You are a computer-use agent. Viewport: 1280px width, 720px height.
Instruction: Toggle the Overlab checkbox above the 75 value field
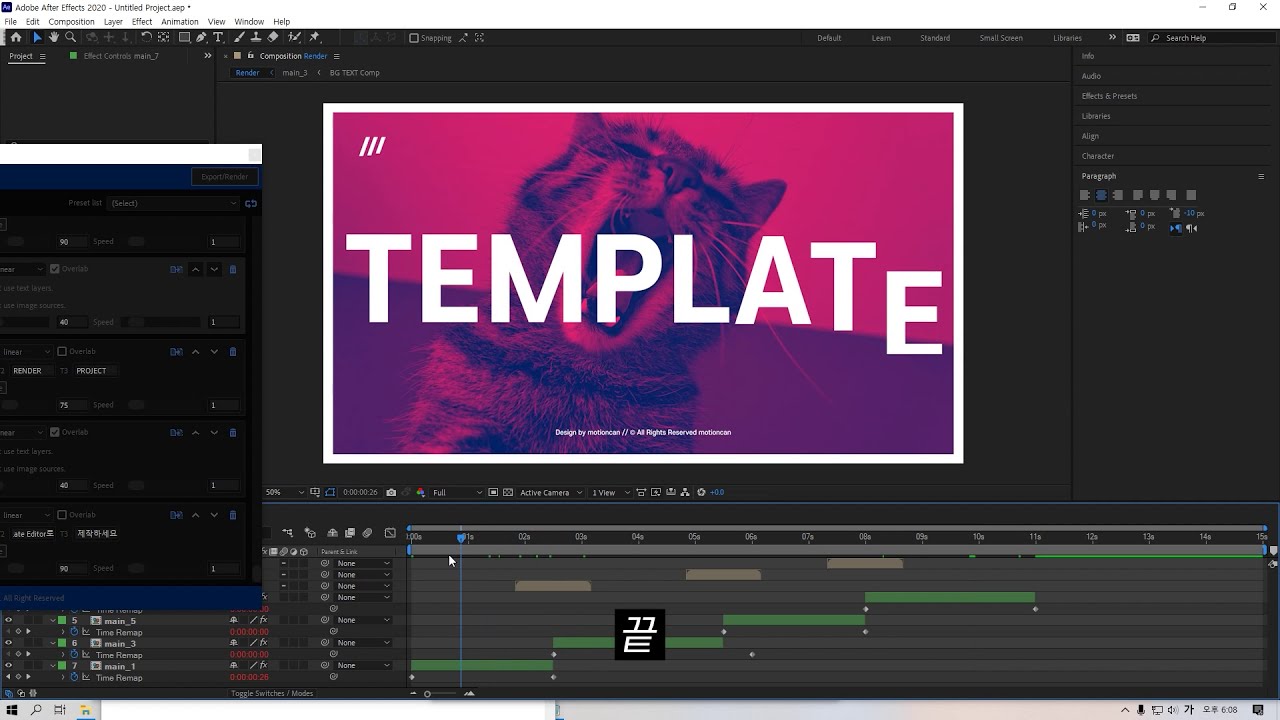[x=62, y=352]
